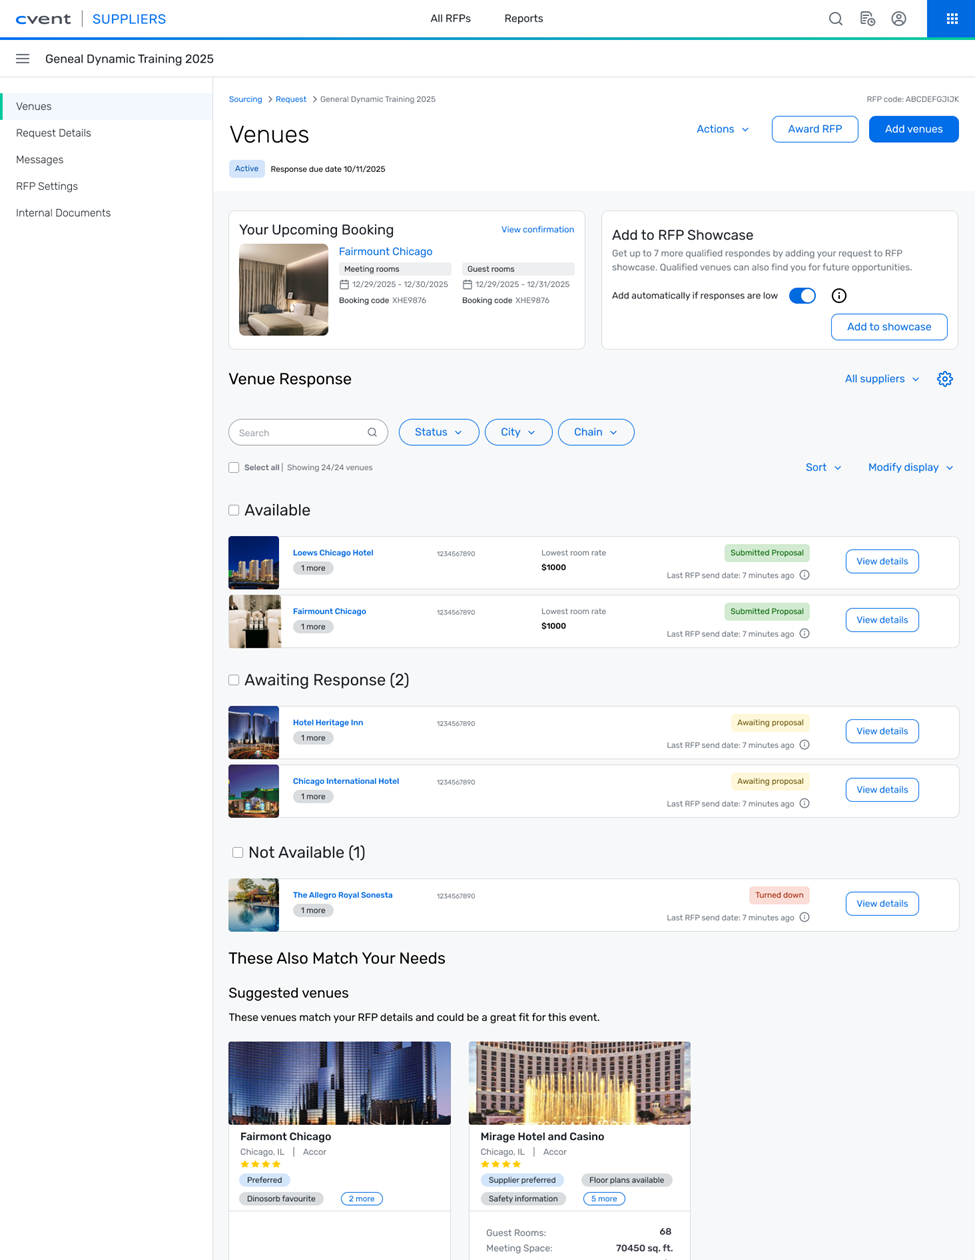The height and width of the screenshot is (1260, 975).
Task: Click the venue Search input field
Action: [x=308, y=432]
